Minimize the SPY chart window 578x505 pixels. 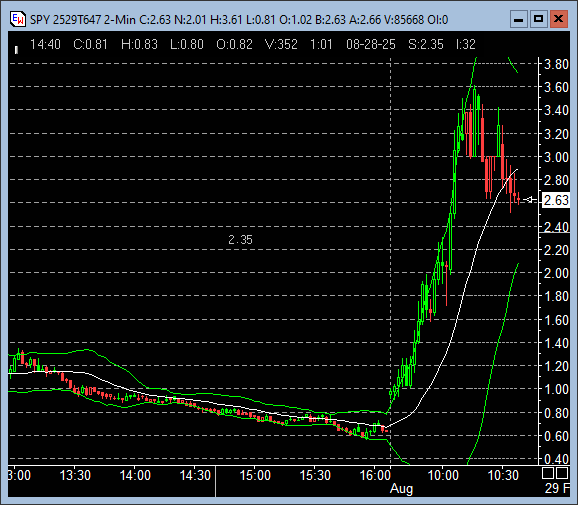pyautogui.click(x=519, y=19)
